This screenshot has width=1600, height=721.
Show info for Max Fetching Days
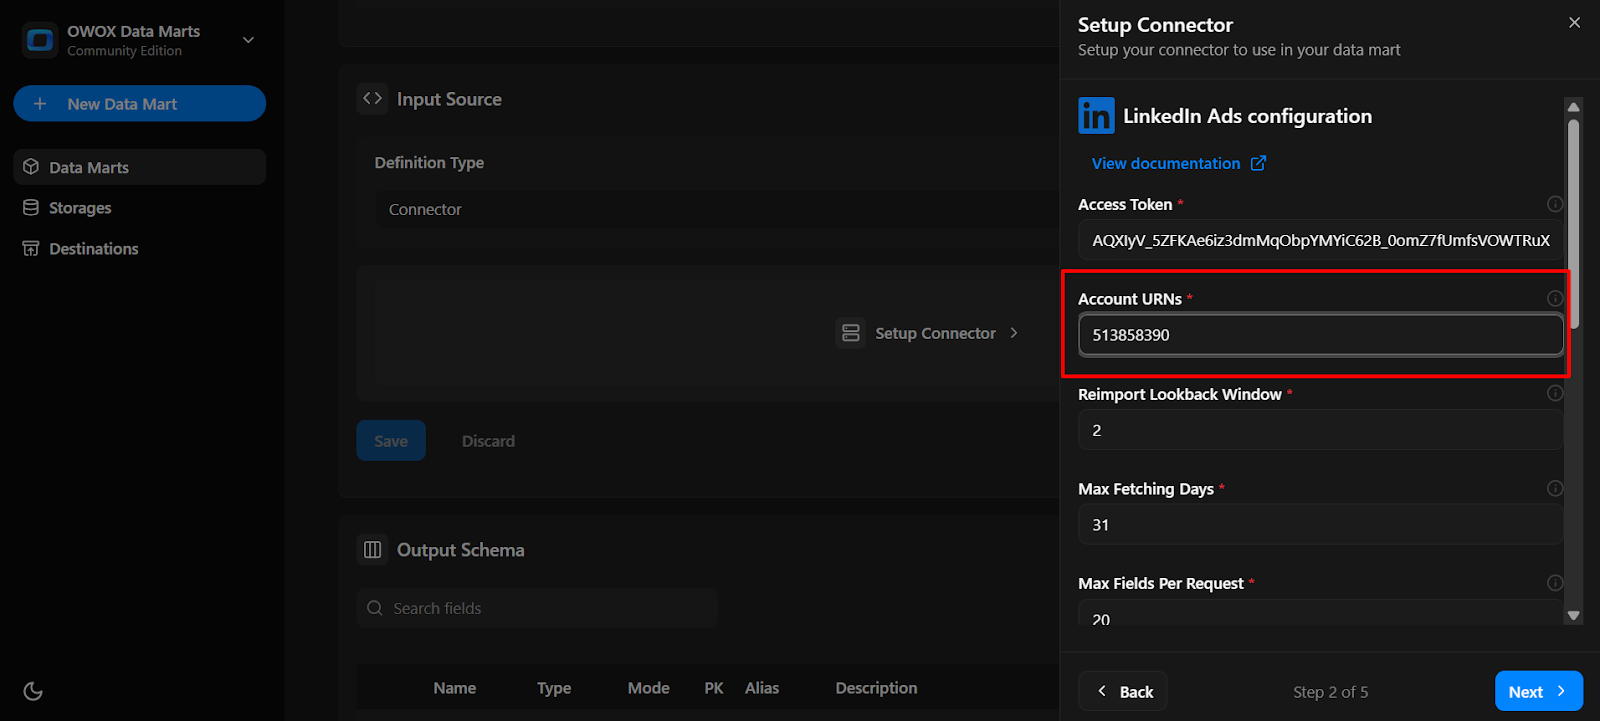pyautogui.click(x=1555, y=488)
